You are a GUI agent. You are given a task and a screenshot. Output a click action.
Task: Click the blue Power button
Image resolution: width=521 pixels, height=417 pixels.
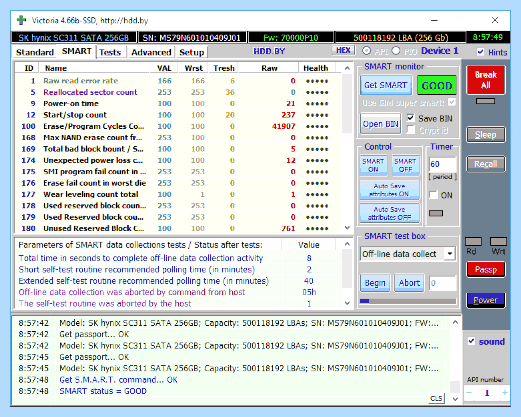point(486,300)
